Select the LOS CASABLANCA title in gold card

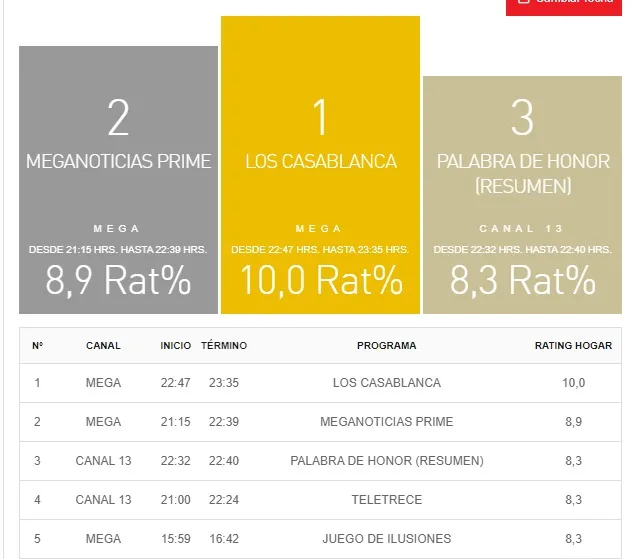pos(321,161)
